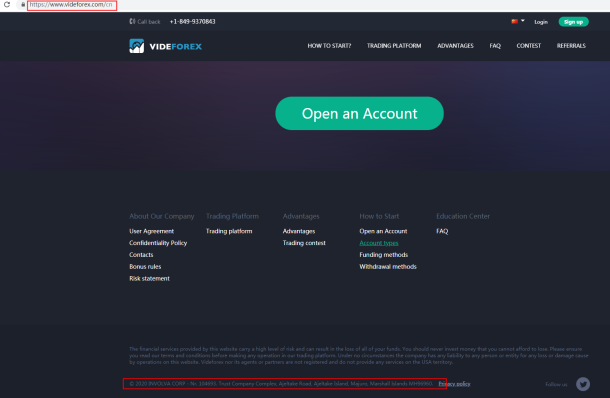Image resolution: width=610 pixels, height=398 pixels.
Task: Open Trading platform footer link
Action: 229,231
